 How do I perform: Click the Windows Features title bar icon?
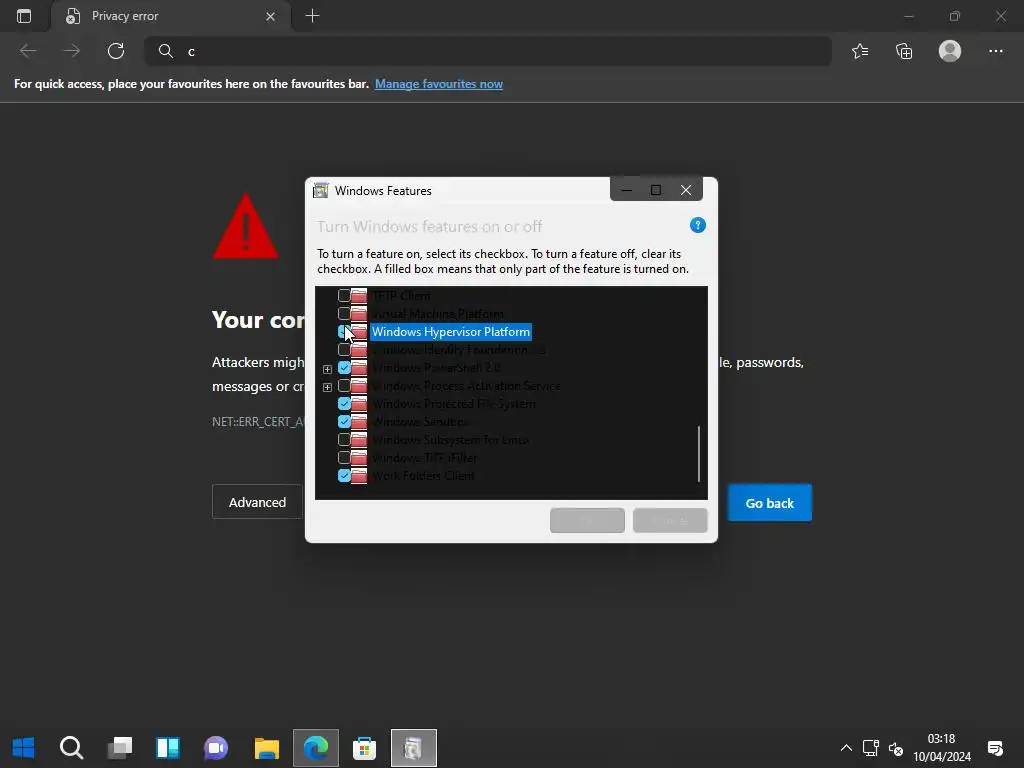coord(321,191)
